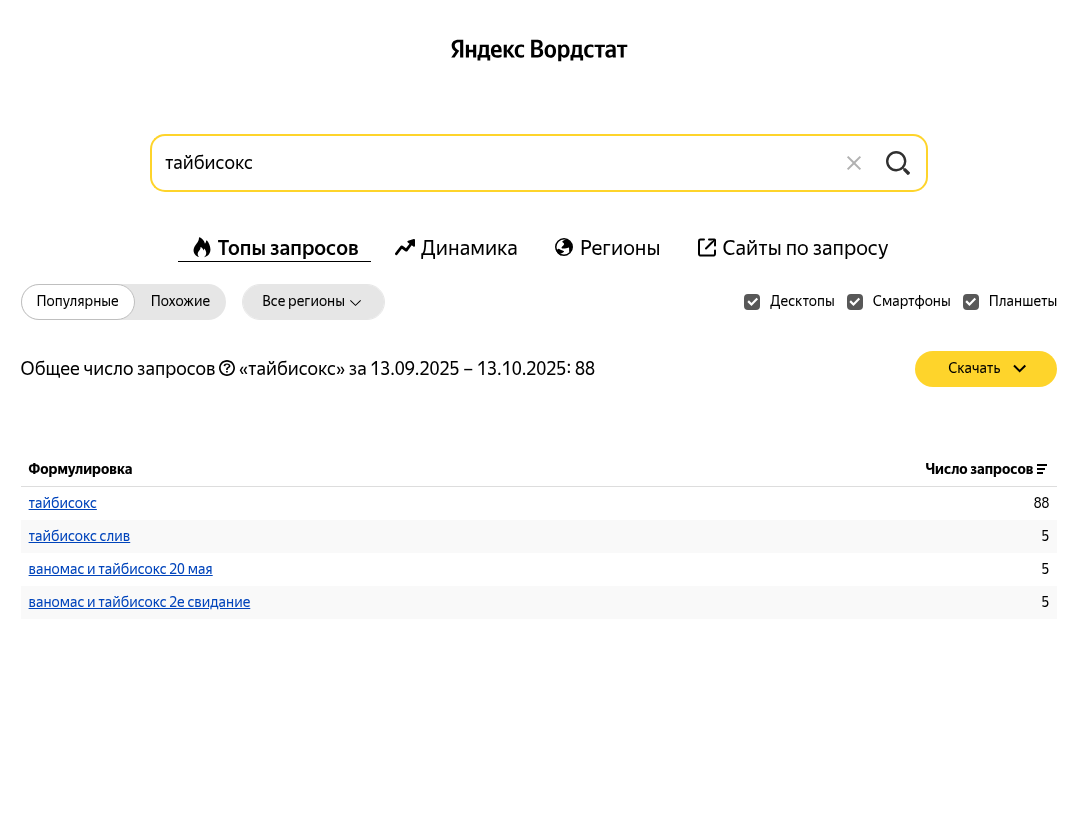Switch to the Регионы tab
Image resolution: width=1080 pixels, height=840 pixels.
click(607, 248)
